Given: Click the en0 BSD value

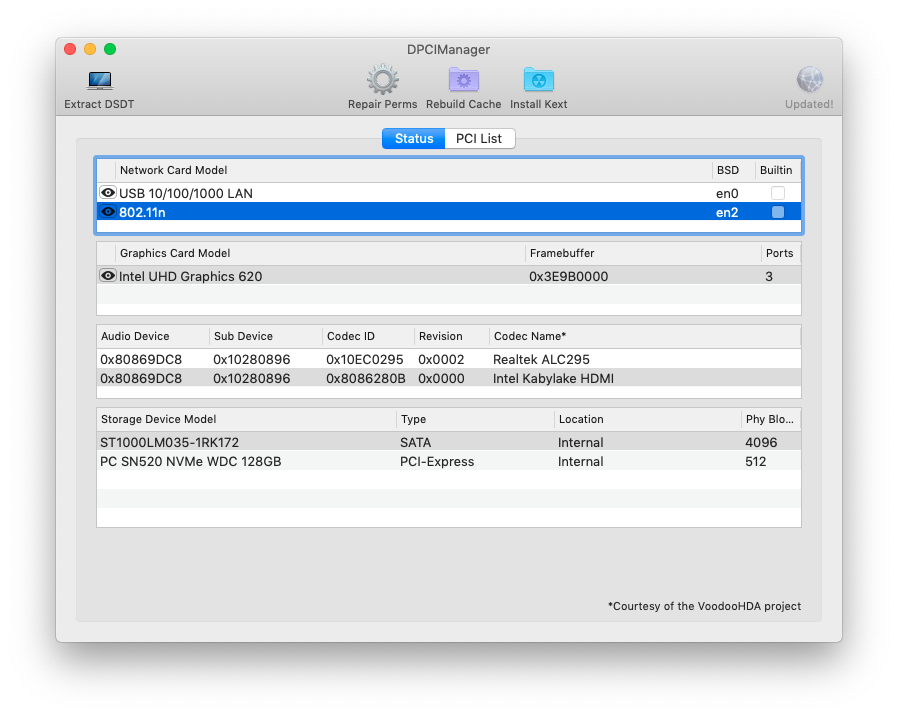Looking at the screenshot, I should 727,194.
